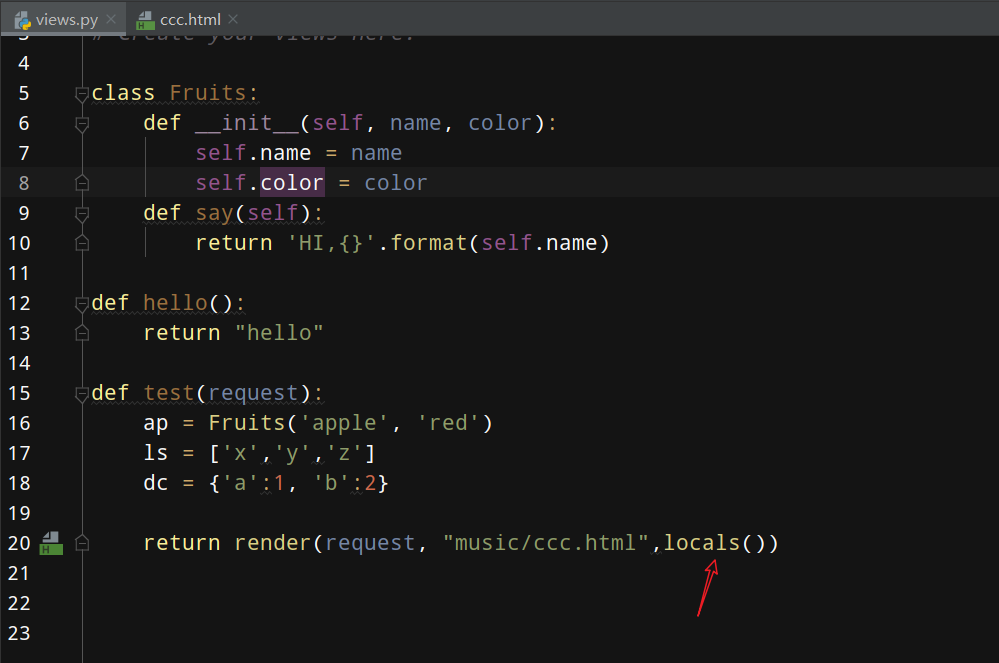Viewport: 999px width, 663px height.
Task: Close the views.py editor tab
Action: tap(110, 19)
